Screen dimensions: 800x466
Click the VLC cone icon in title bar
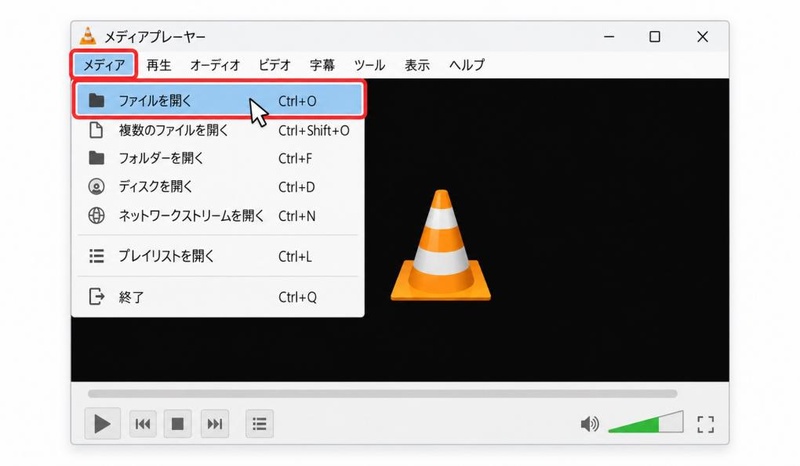point(88,36)
